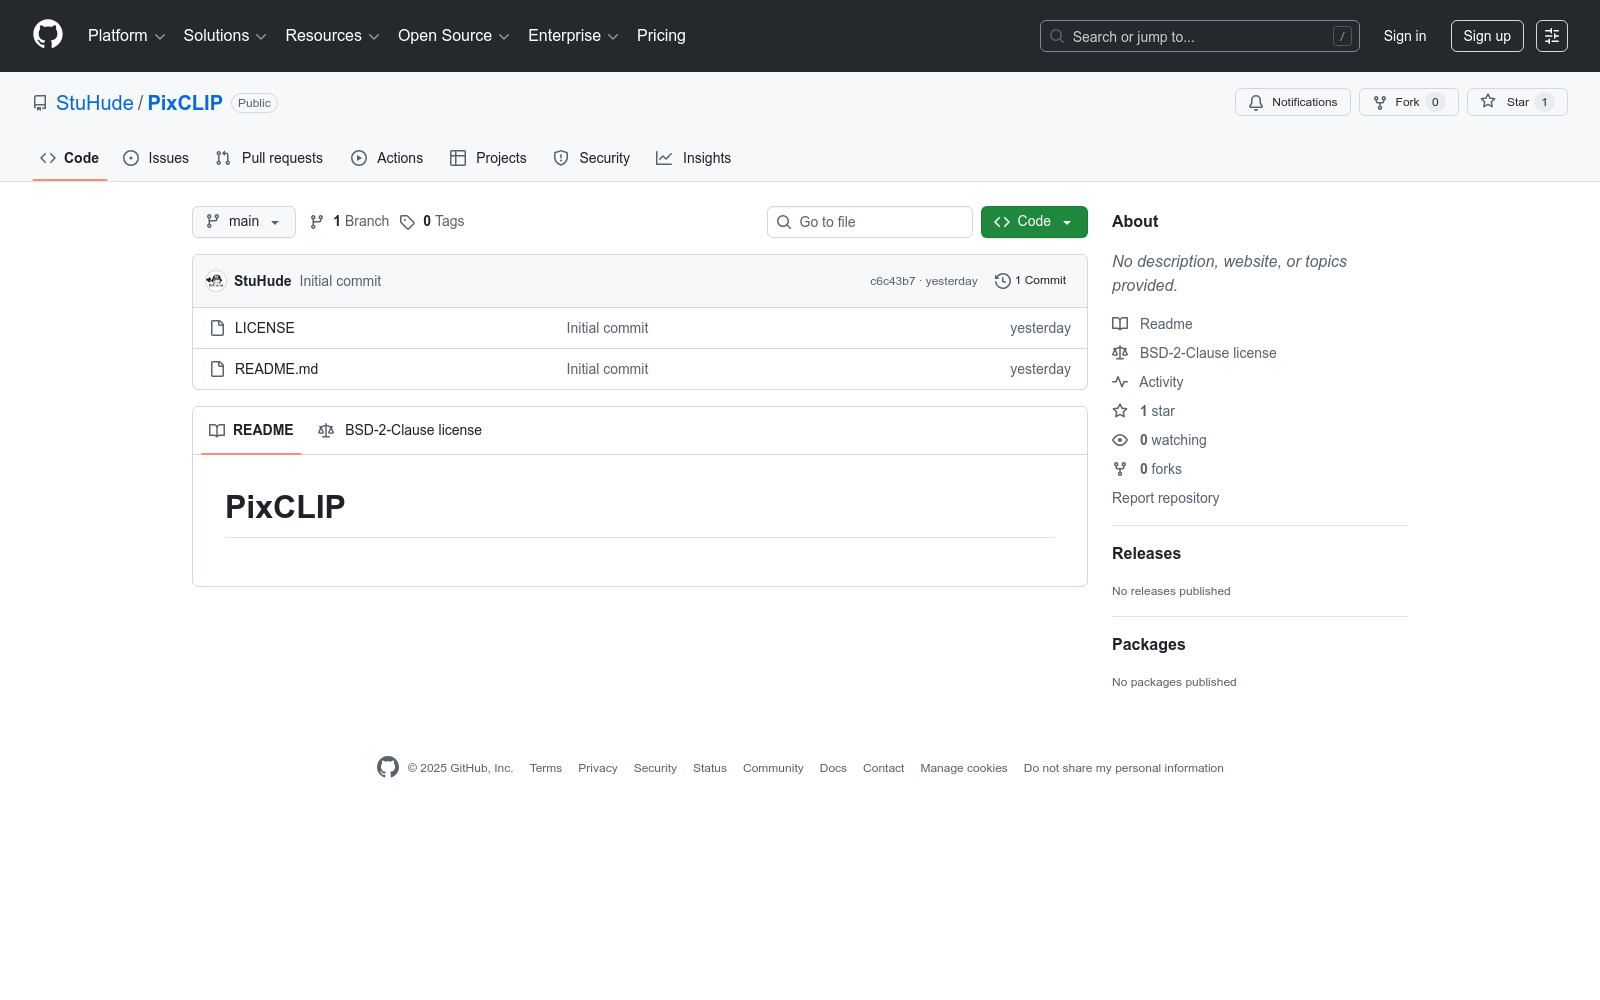1600x1000 pixels.
Task: Open the Security tab
Action: point(592,158)
